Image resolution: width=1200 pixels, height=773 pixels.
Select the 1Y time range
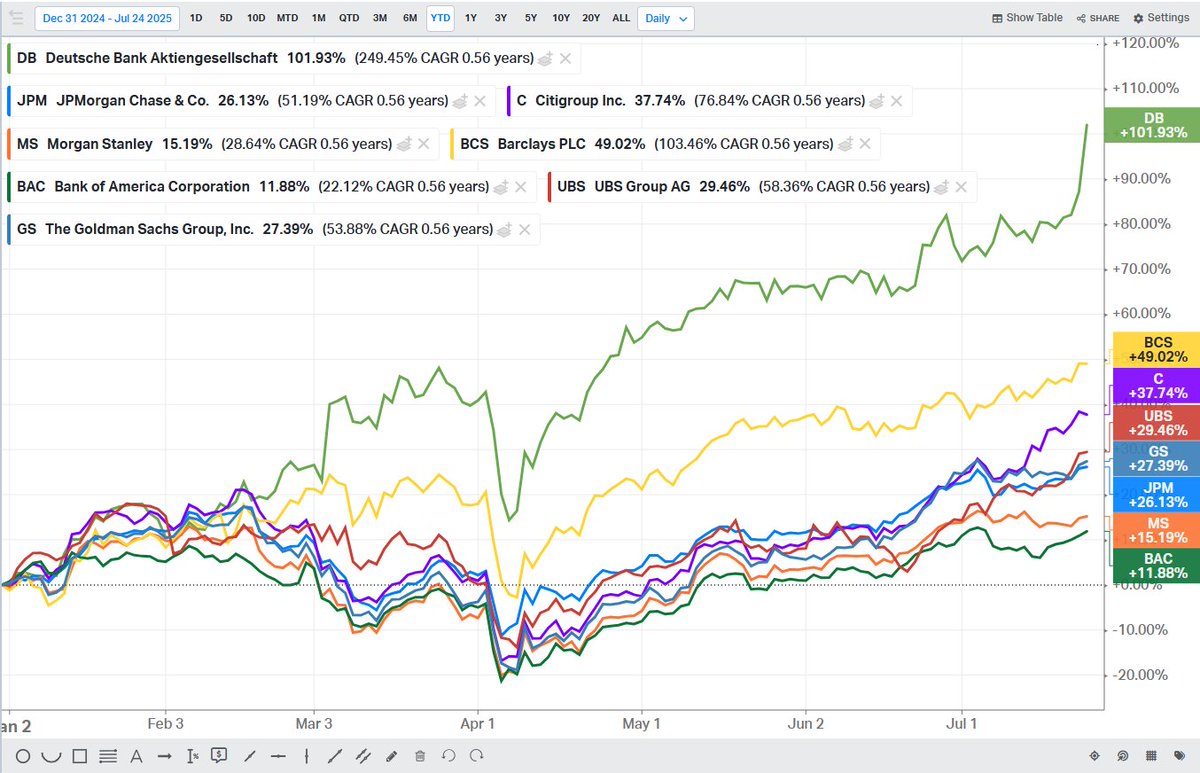pyautogui.click(x=470, y=18)
